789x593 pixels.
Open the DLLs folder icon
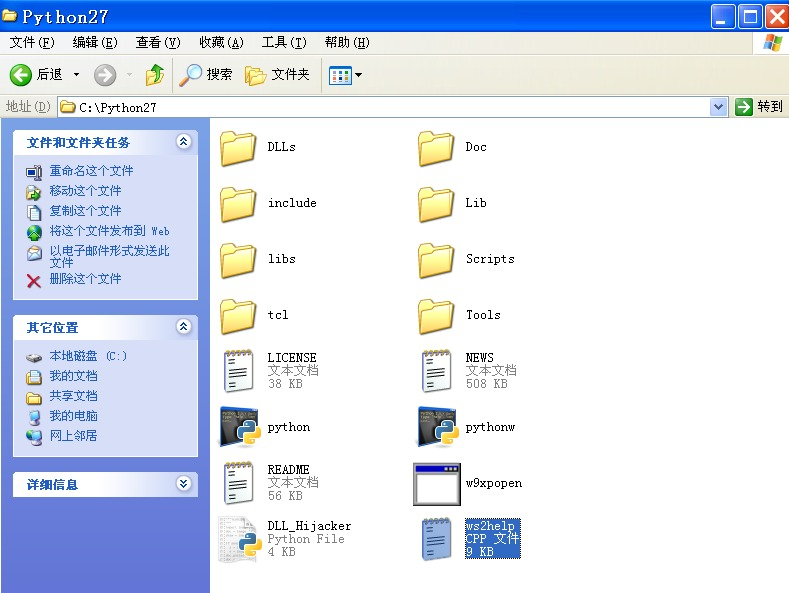point(238,148)
